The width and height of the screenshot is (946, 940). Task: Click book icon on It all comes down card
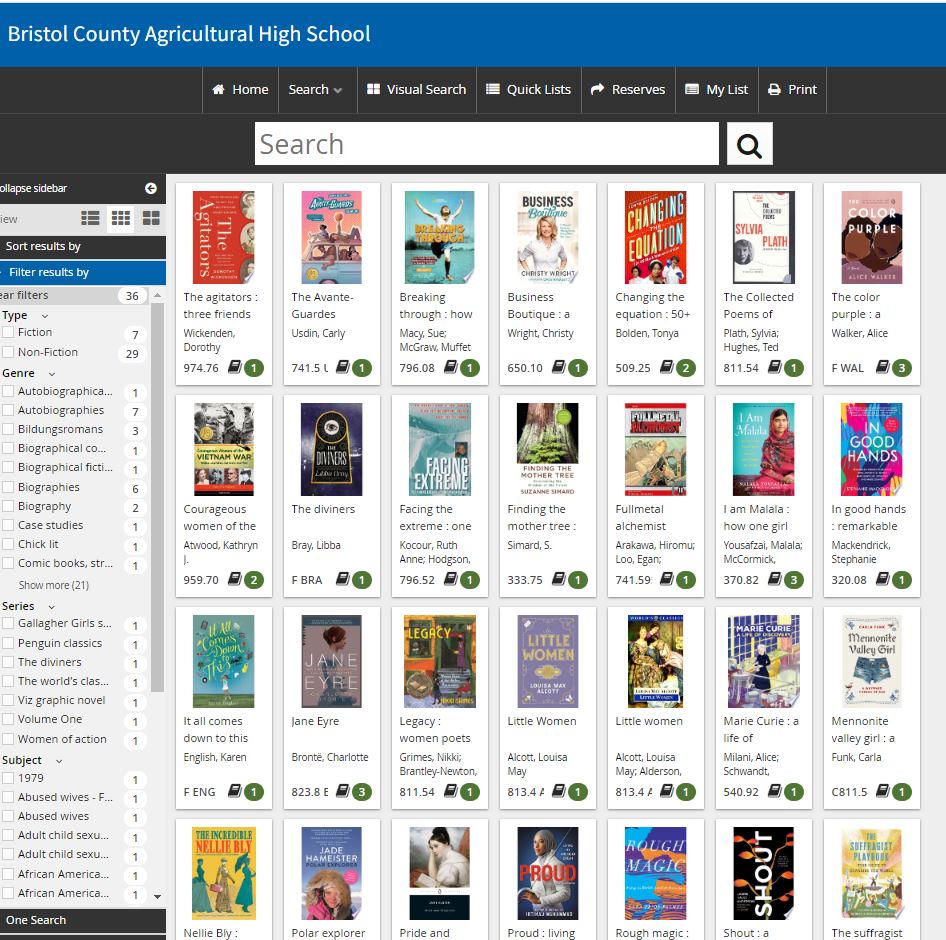click(x=235, y=790)
